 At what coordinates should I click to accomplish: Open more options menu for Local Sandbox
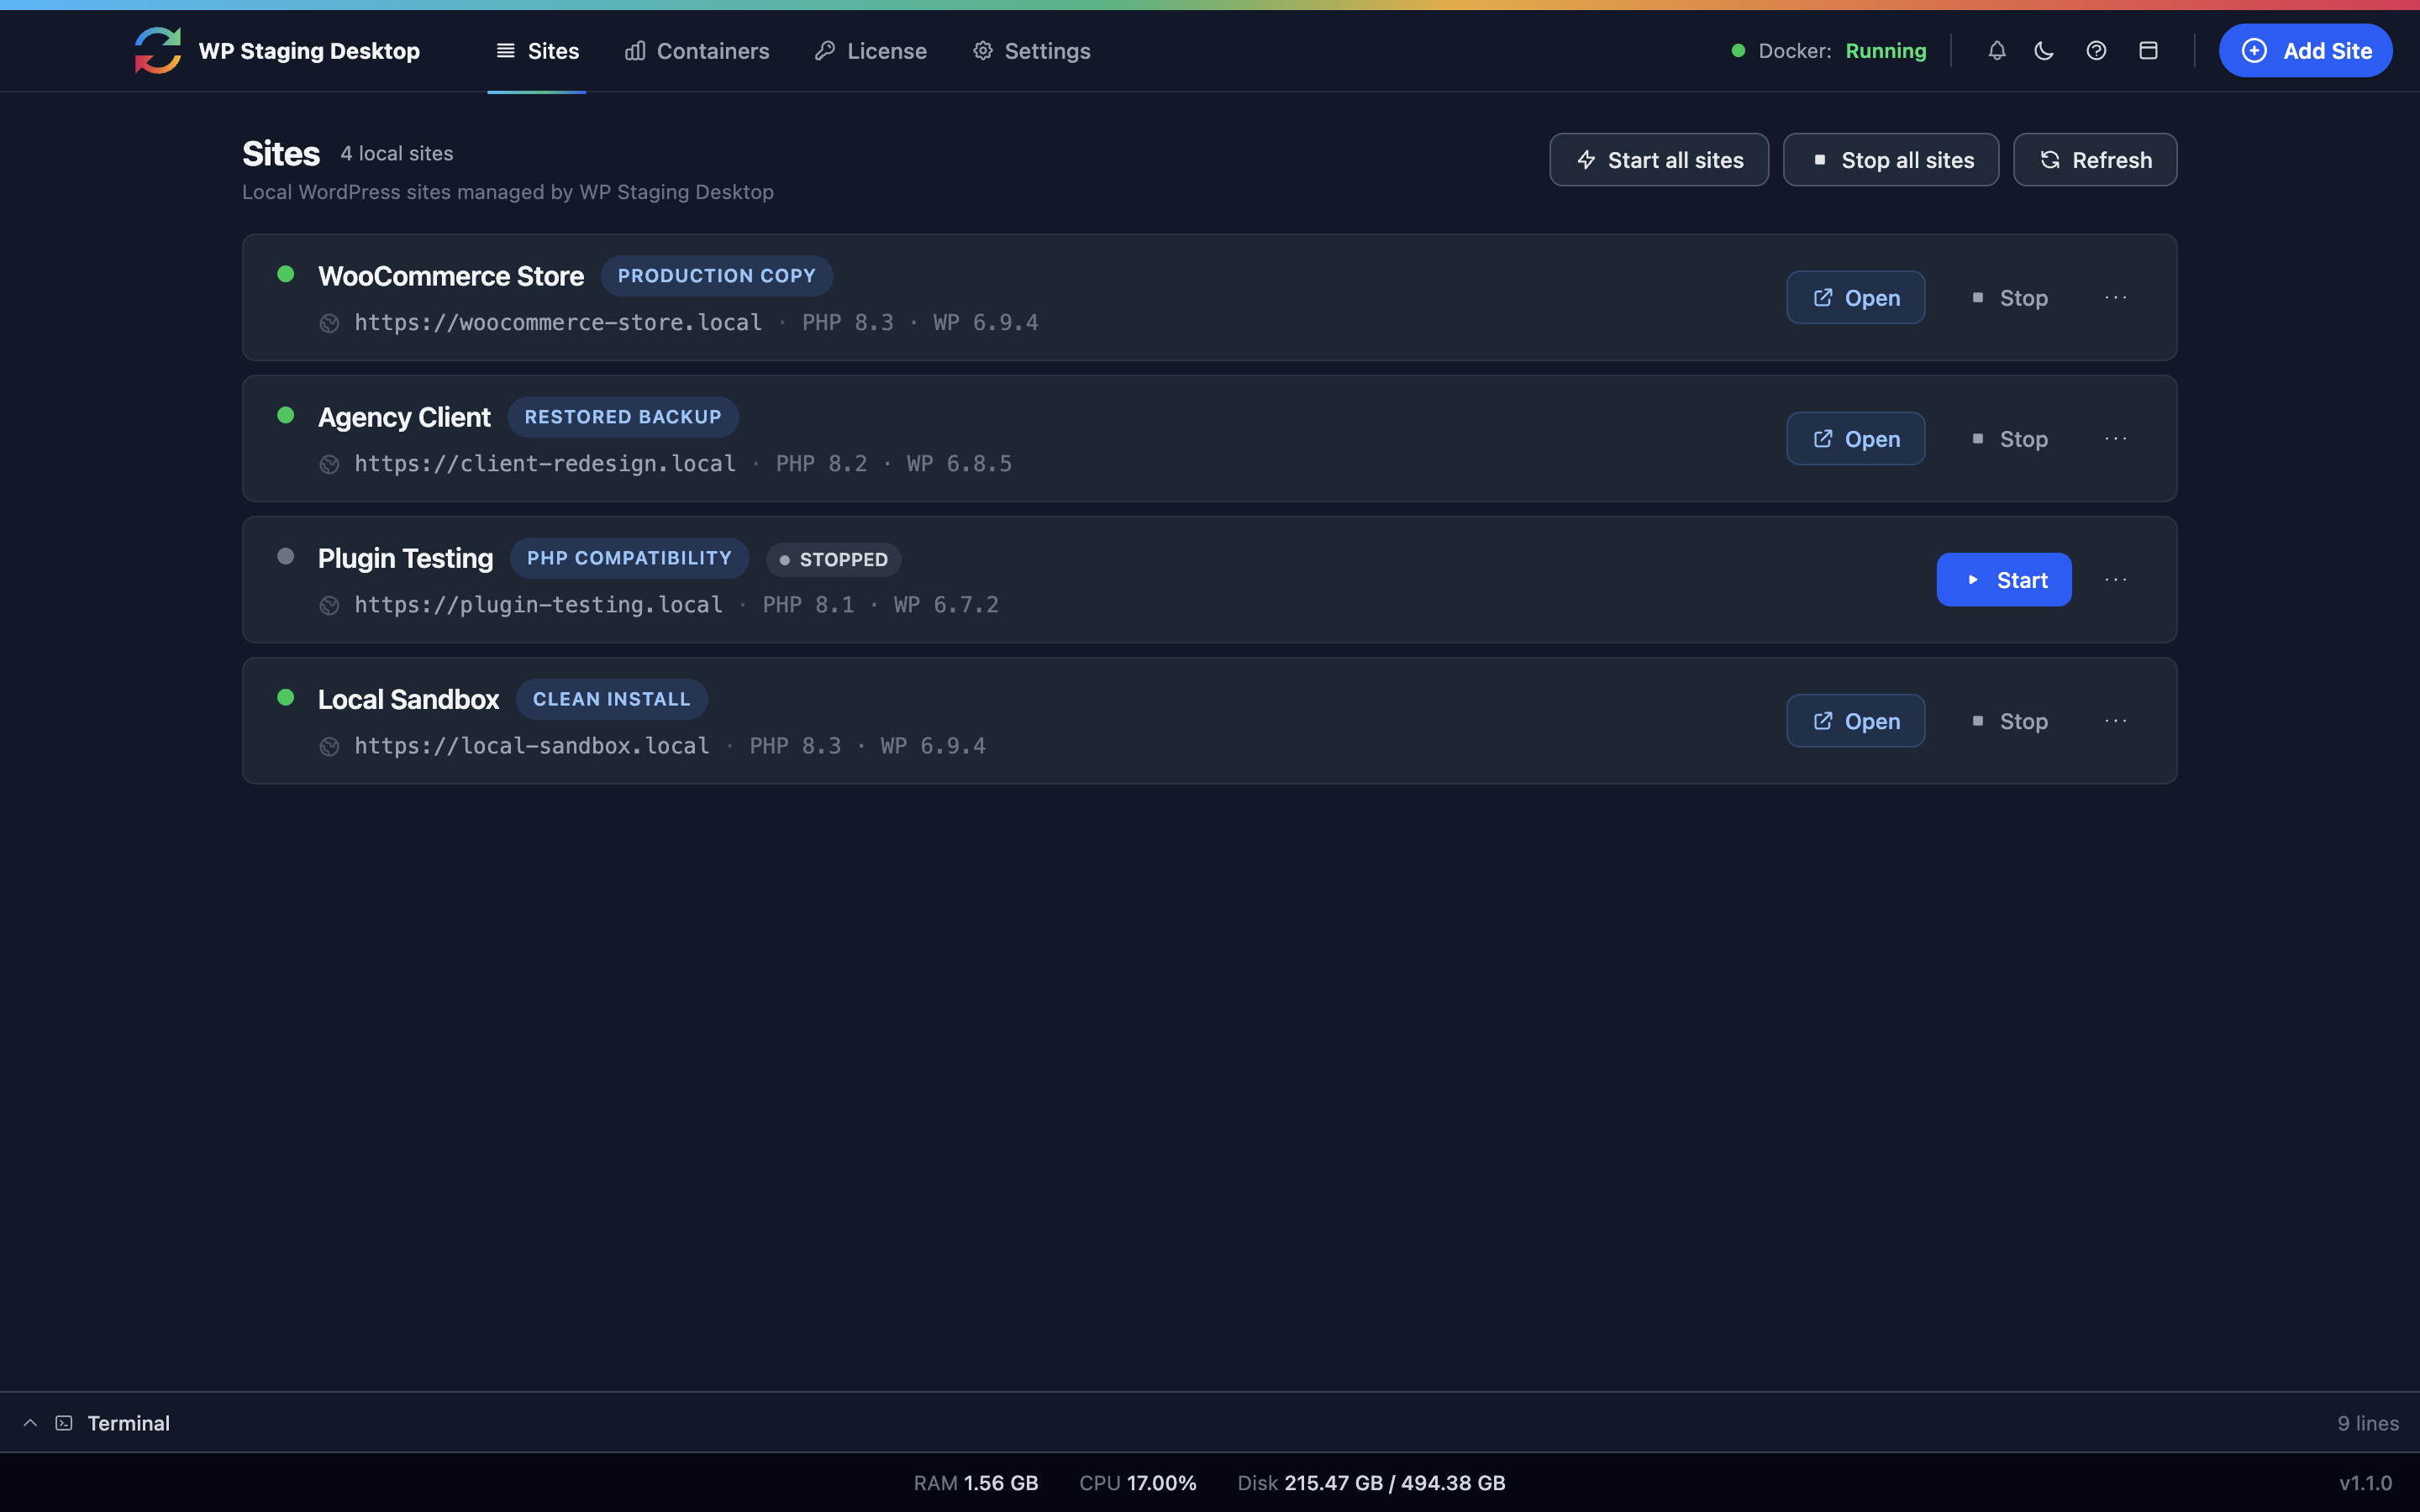[x=2115, y=720]
